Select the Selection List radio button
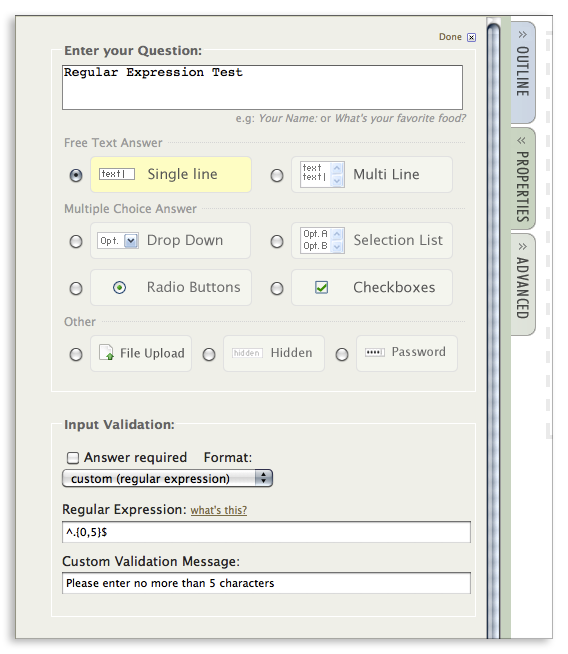Image resolution: width=568 pixels, height=654 pixels. [x=277, y=241]
